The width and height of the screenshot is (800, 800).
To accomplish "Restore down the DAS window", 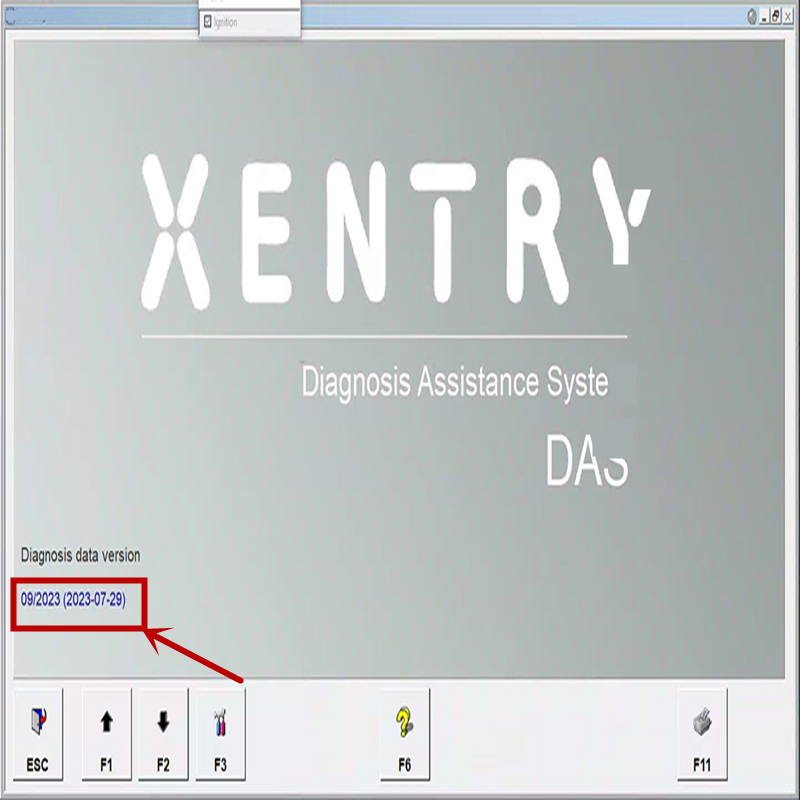I will (x=776, y=17).
